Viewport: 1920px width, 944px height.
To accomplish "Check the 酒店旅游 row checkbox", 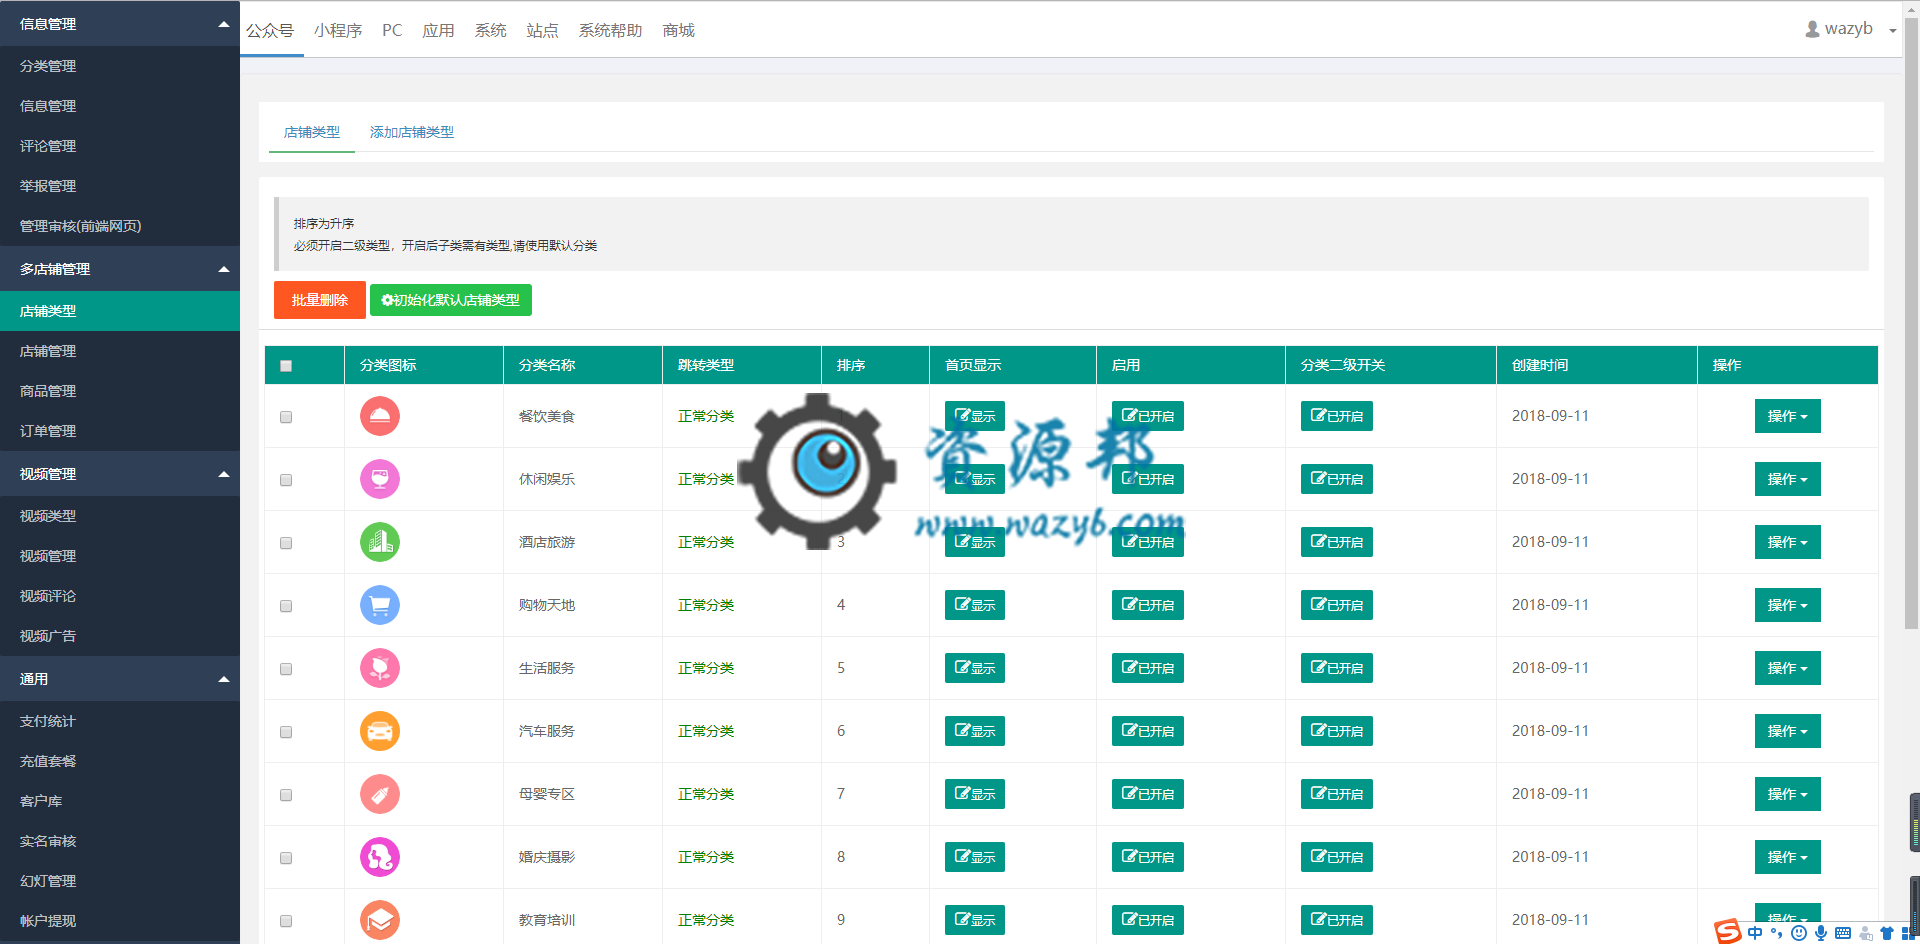I will point(286,543).
